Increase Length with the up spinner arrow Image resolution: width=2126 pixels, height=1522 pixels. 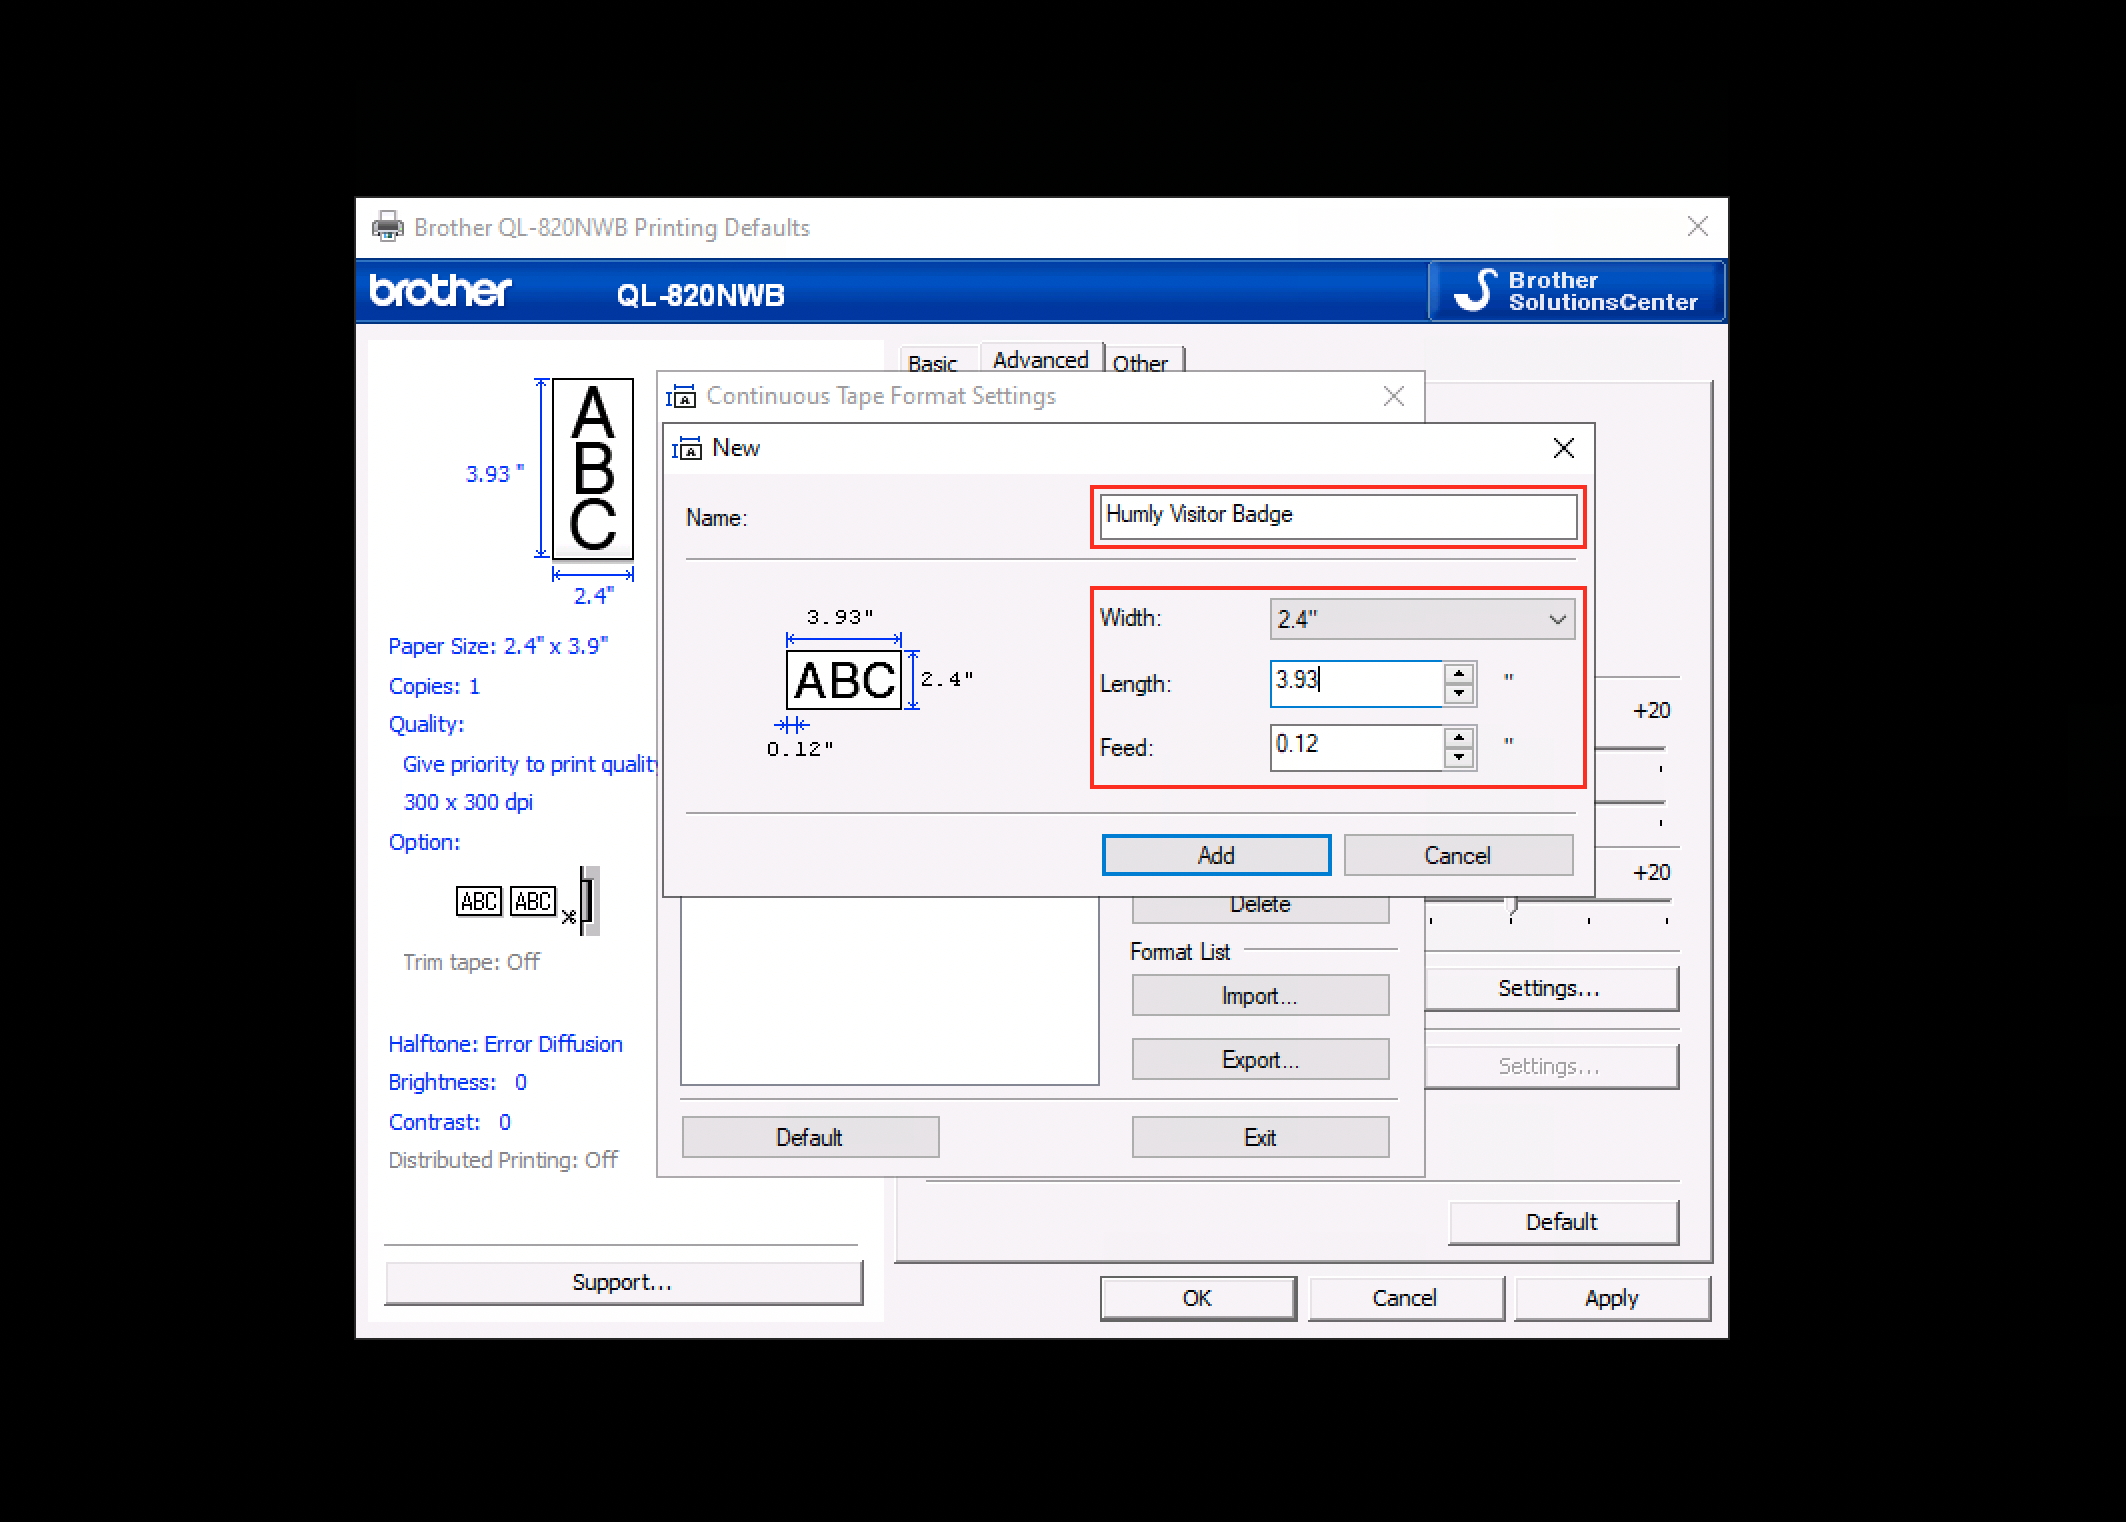click(1459, 673)
